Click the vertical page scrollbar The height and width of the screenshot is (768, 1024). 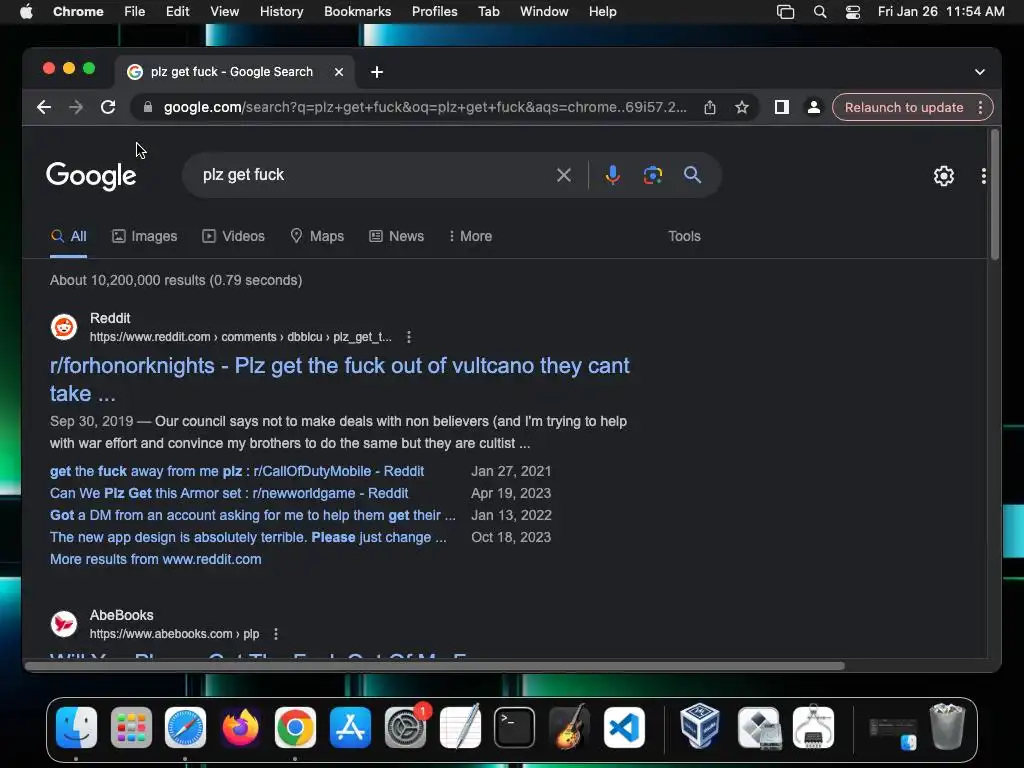coord(995,195)
